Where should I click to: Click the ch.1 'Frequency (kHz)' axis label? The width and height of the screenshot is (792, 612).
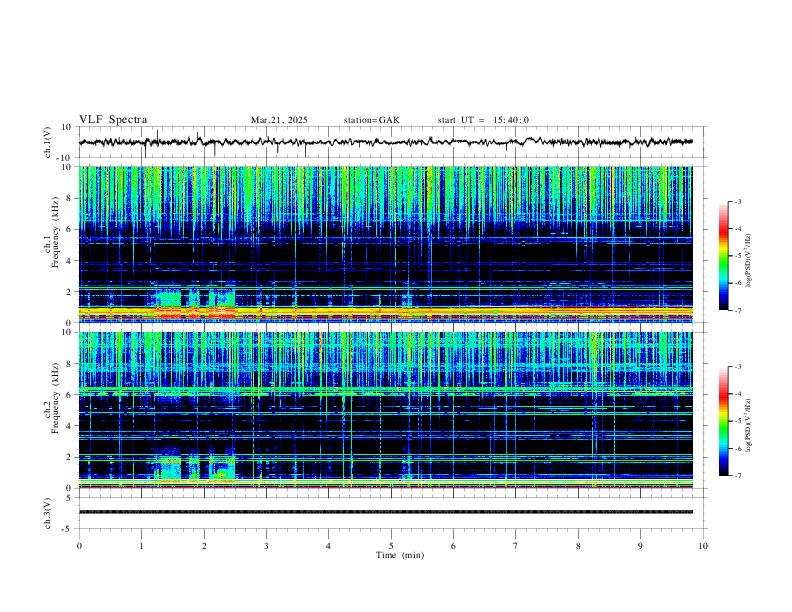pos(55,232)
